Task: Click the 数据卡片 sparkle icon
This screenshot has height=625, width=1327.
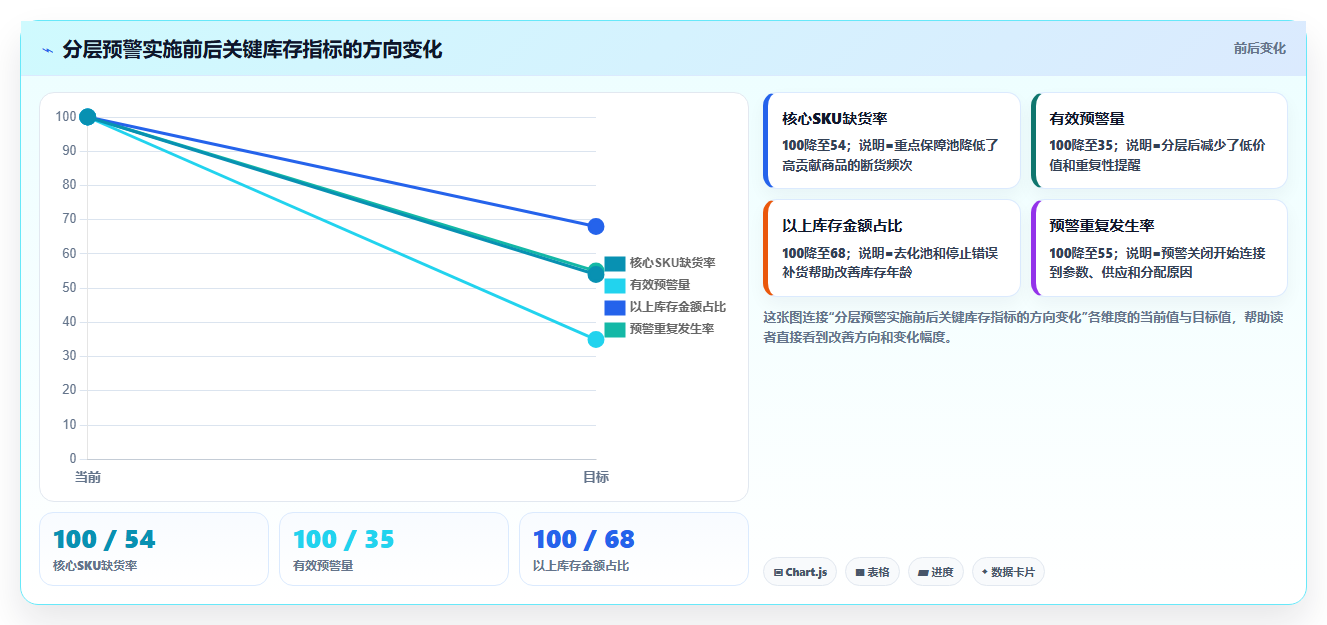Action: 985,572
